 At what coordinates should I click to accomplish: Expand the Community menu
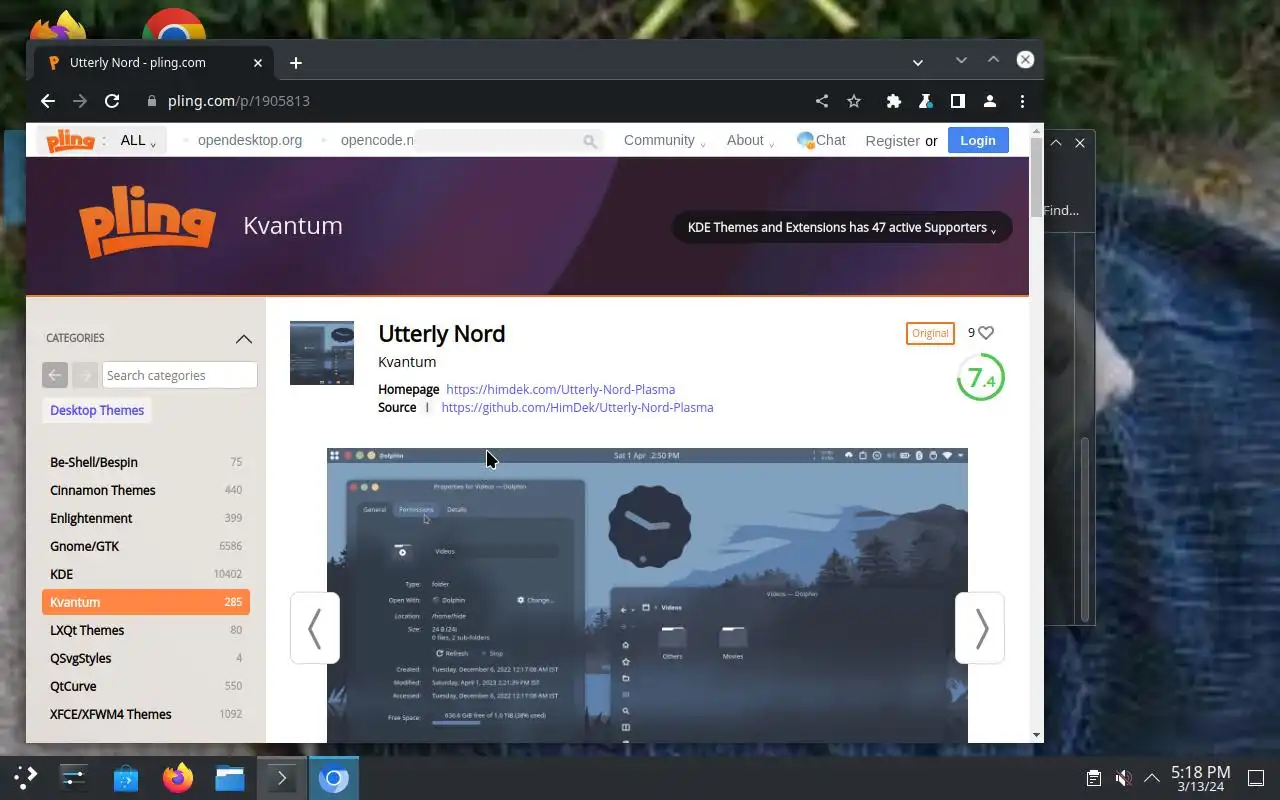point(665,141)
